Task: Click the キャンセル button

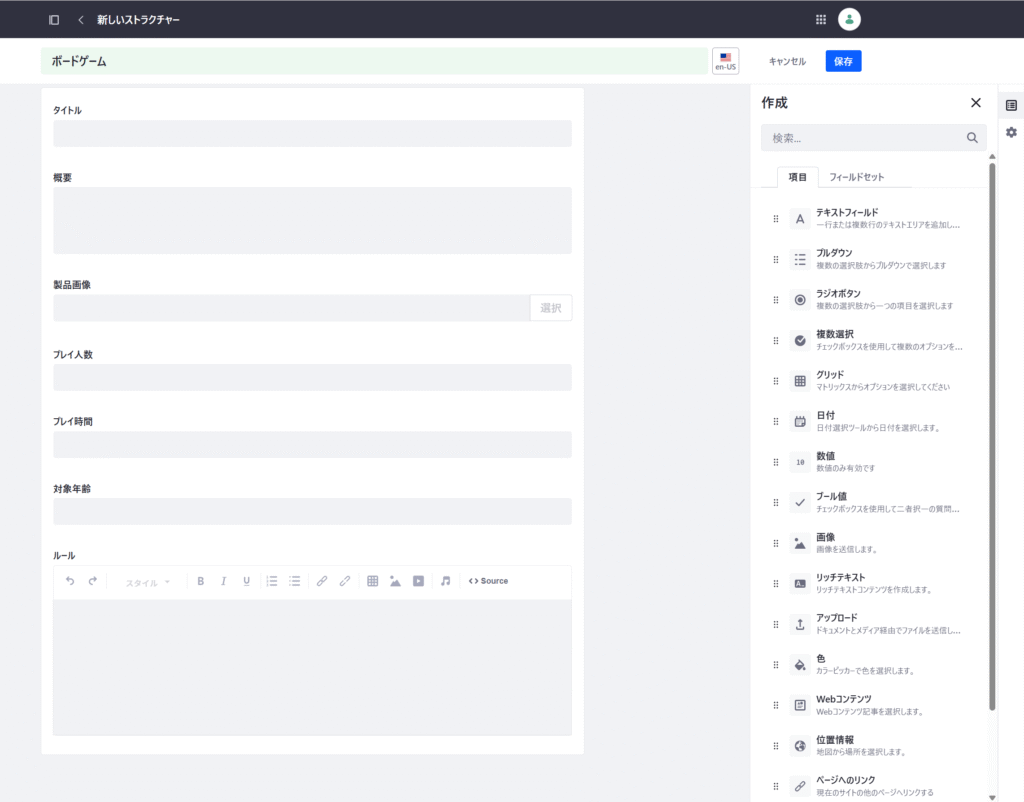Action: [787, 61]
